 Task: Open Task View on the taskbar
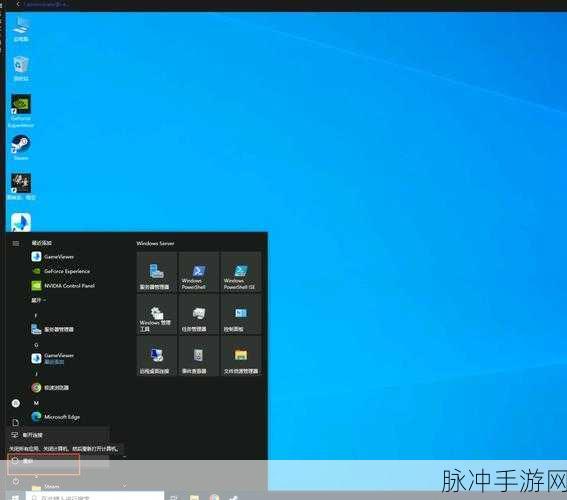coord(174,497)
